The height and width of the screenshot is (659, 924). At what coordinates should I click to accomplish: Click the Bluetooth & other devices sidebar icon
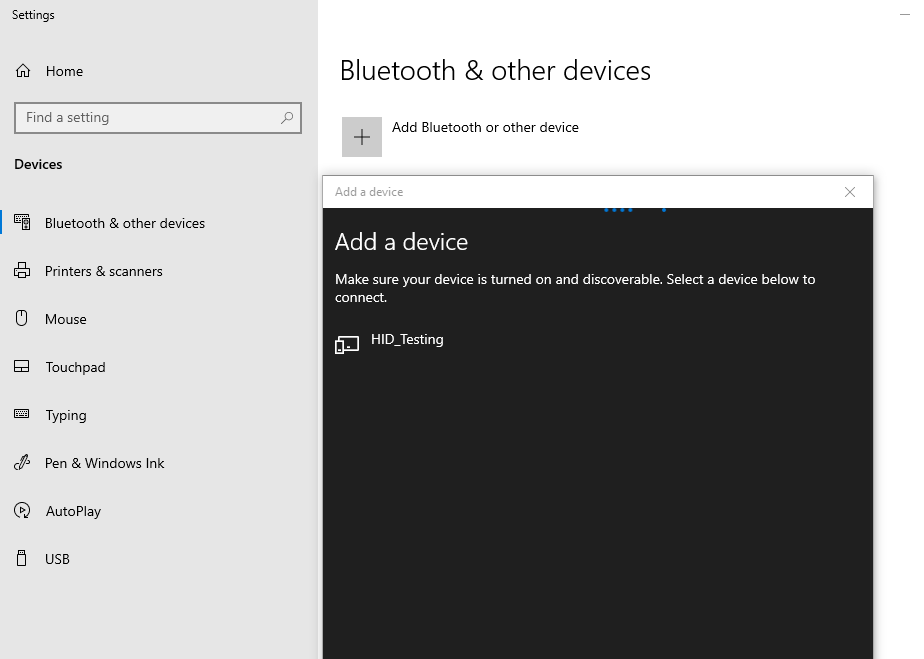point(22,222)
